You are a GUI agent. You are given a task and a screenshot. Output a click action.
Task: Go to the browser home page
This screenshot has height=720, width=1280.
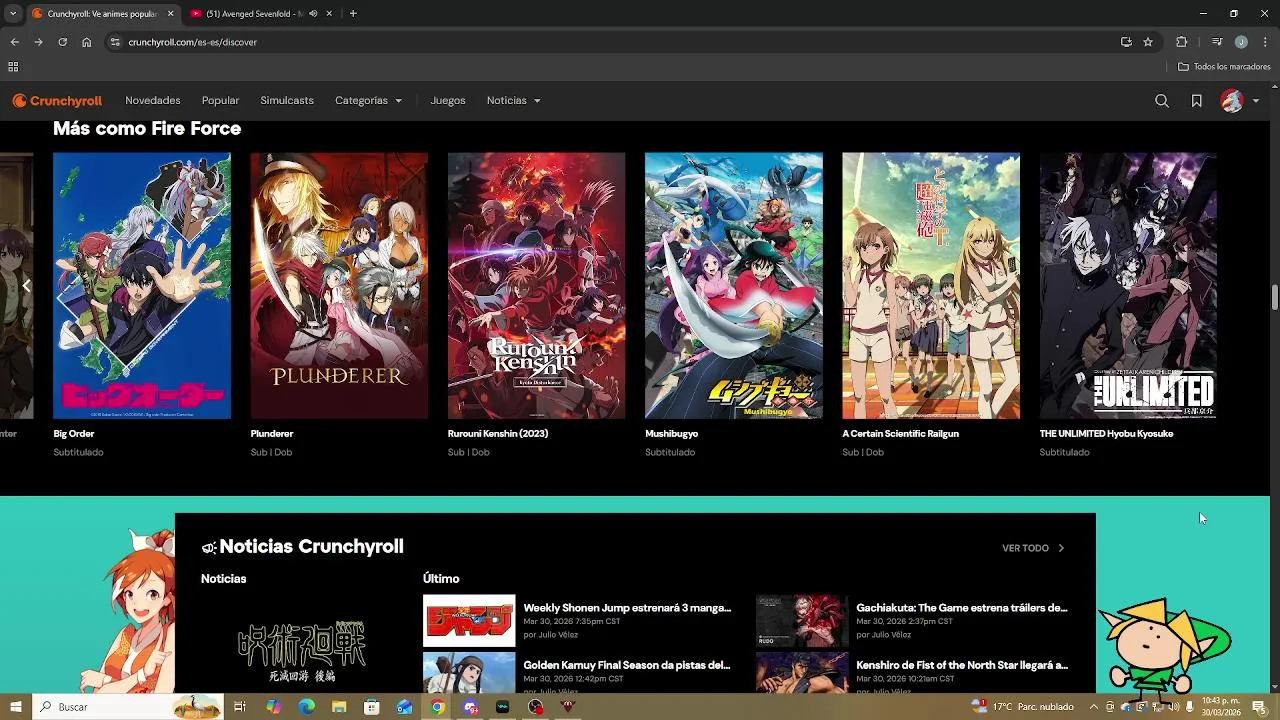pyautogui.click(x=86, y=42)
